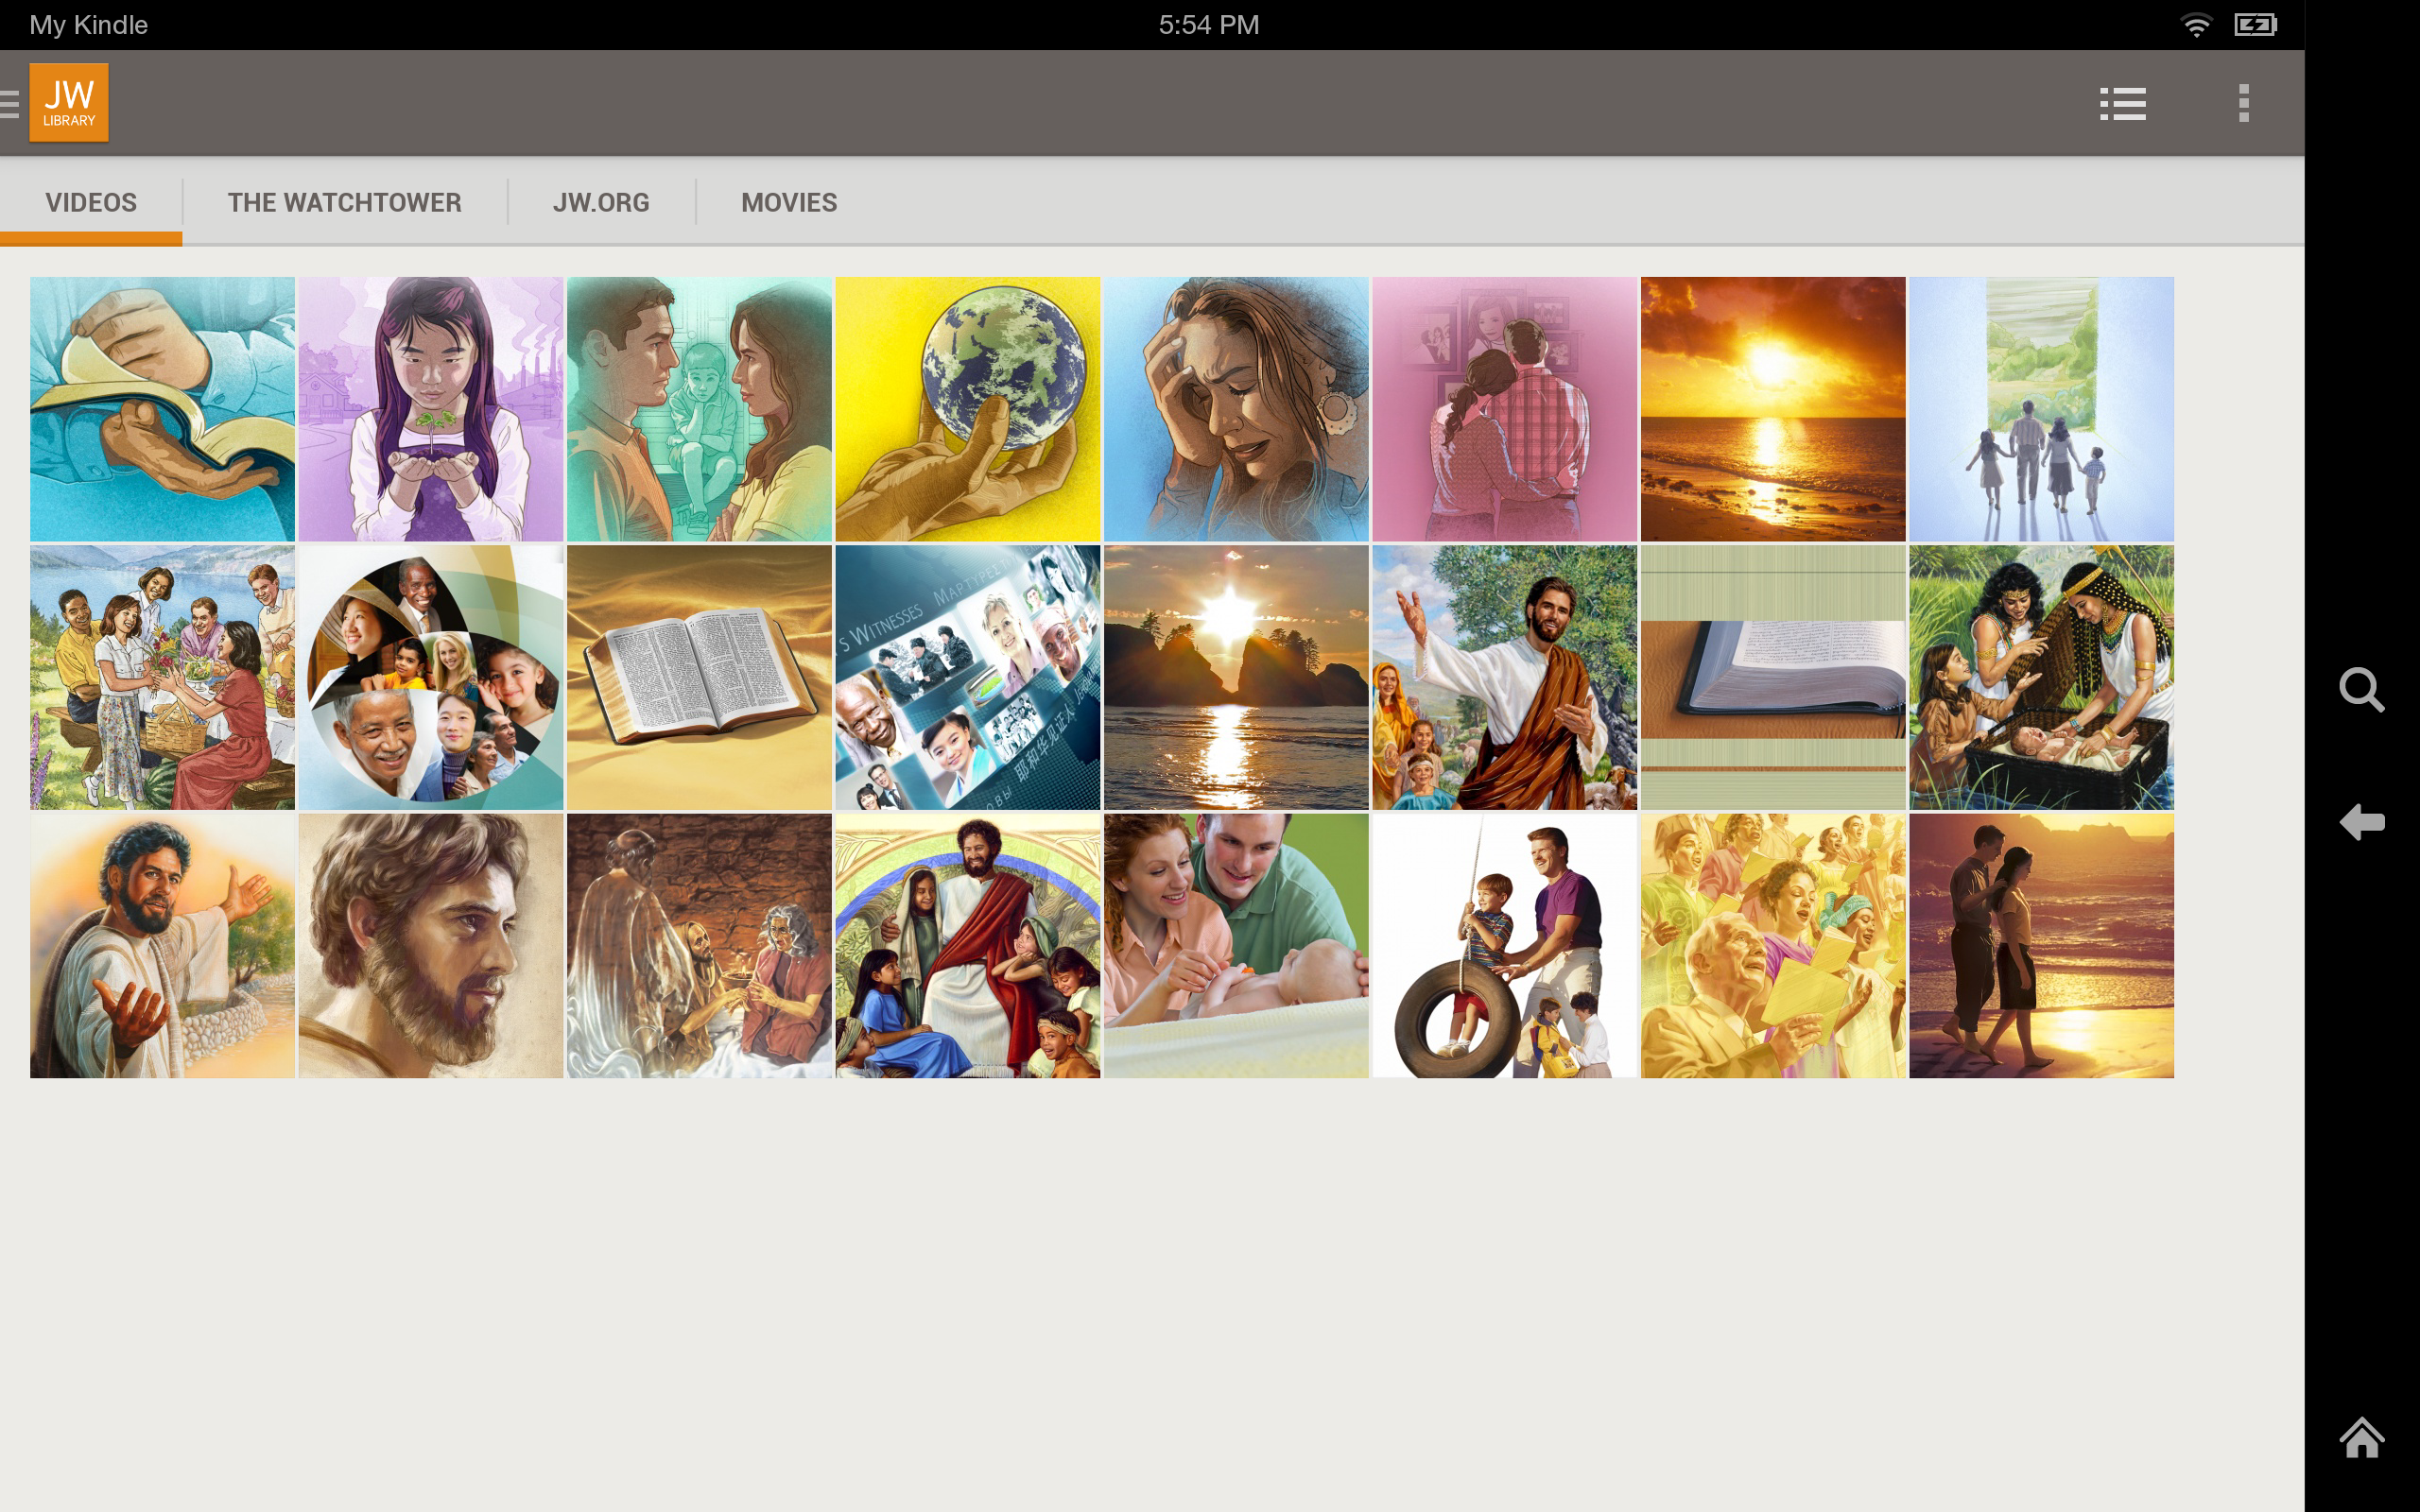This screenshot has height=1512, width=2420.
Task: Open the JW.ORG tab
Action: click(x=601, y=202)
